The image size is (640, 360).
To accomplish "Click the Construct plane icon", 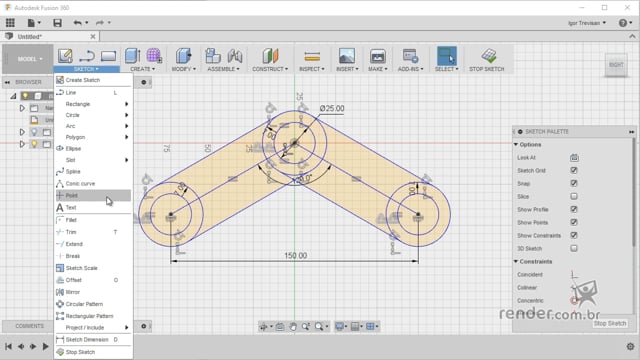I will click(270, 56).
